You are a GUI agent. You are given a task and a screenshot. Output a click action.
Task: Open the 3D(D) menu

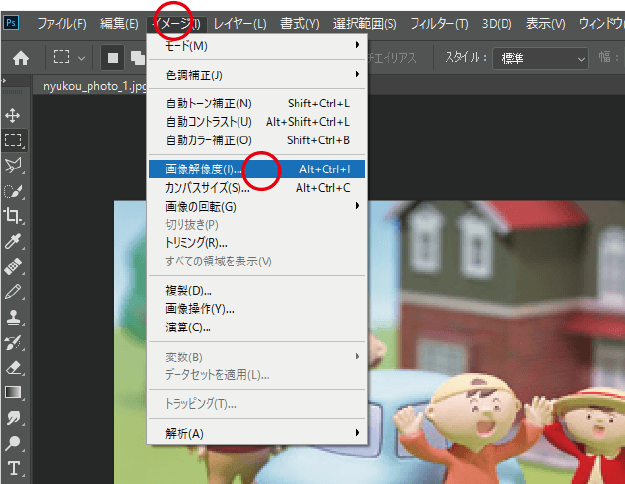497,24
